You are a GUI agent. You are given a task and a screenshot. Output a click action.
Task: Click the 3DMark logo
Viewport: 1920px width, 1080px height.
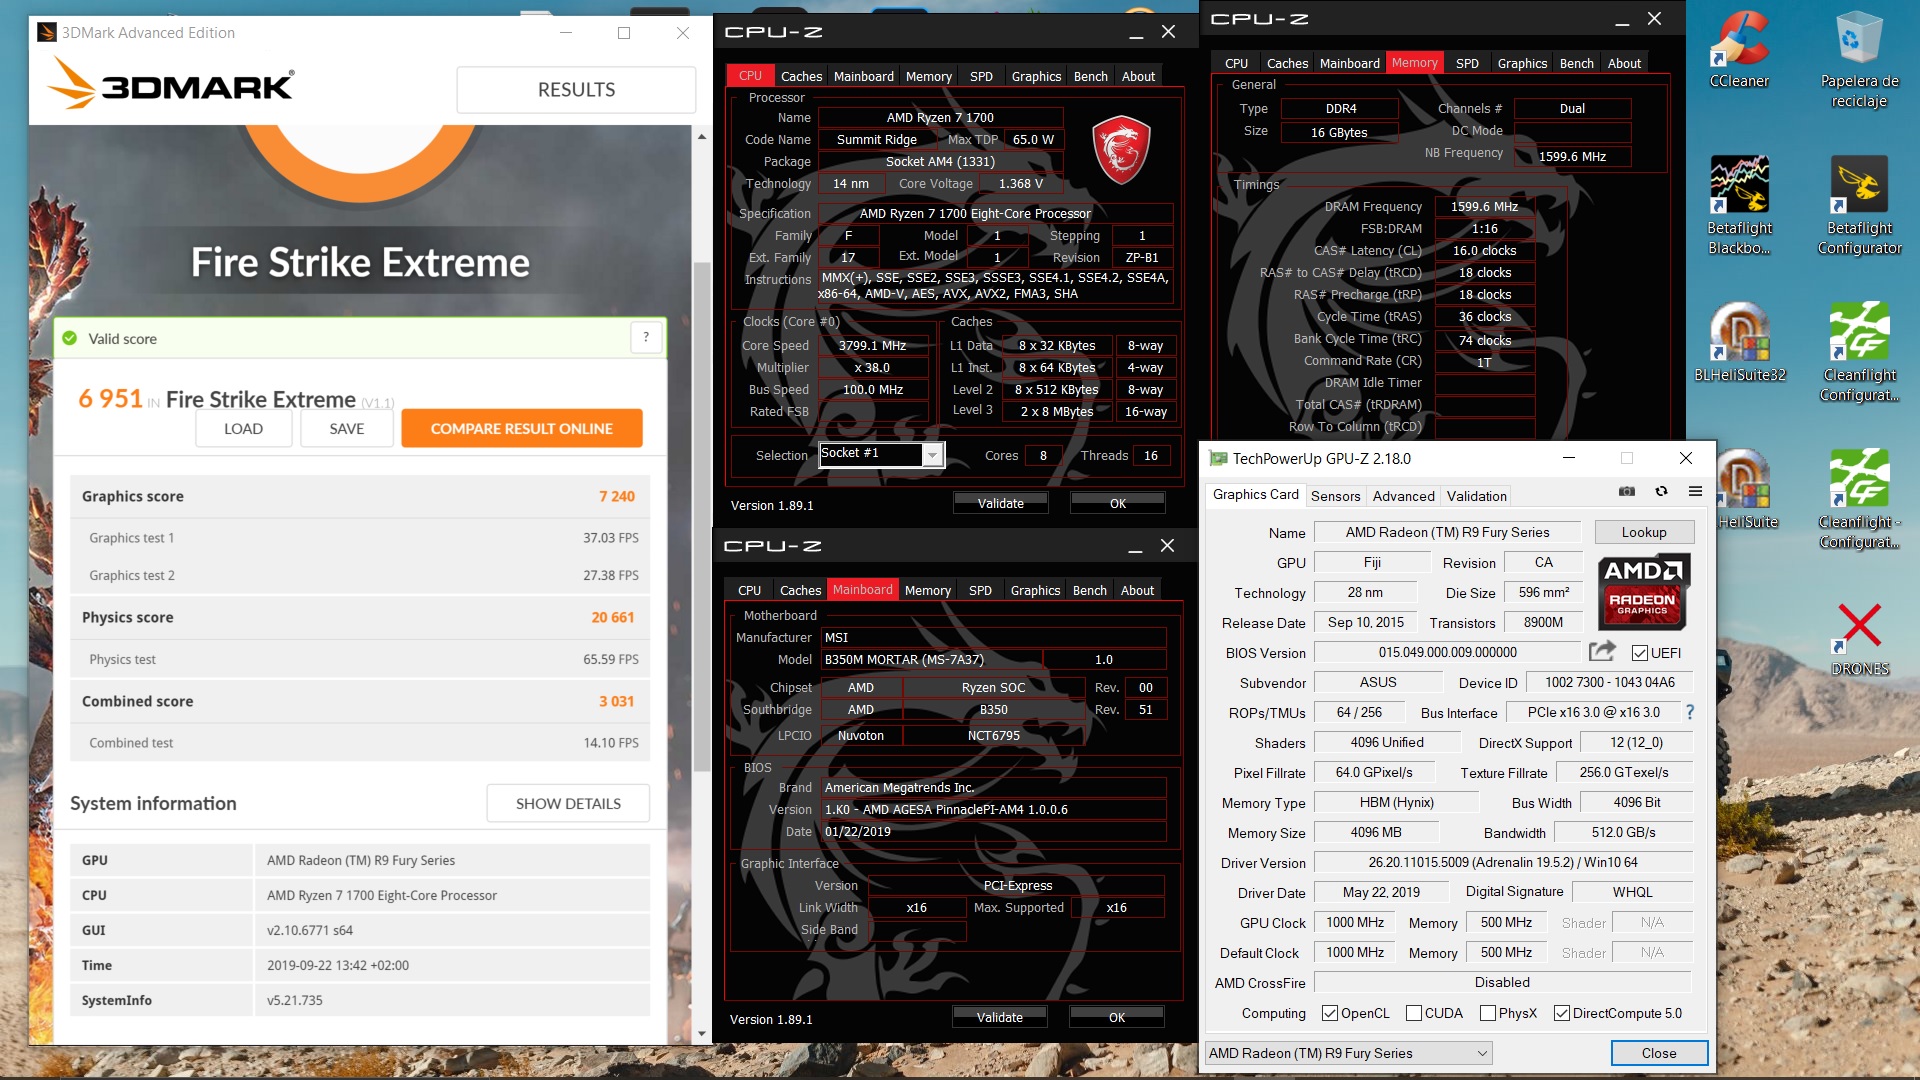tap(171, 83)
